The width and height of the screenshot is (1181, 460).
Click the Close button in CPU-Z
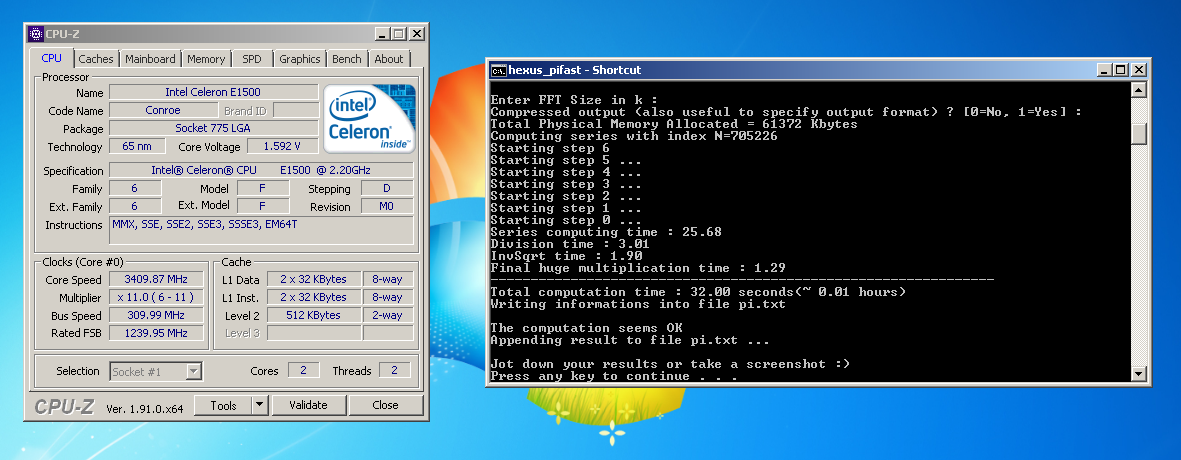tap(385, 405)
